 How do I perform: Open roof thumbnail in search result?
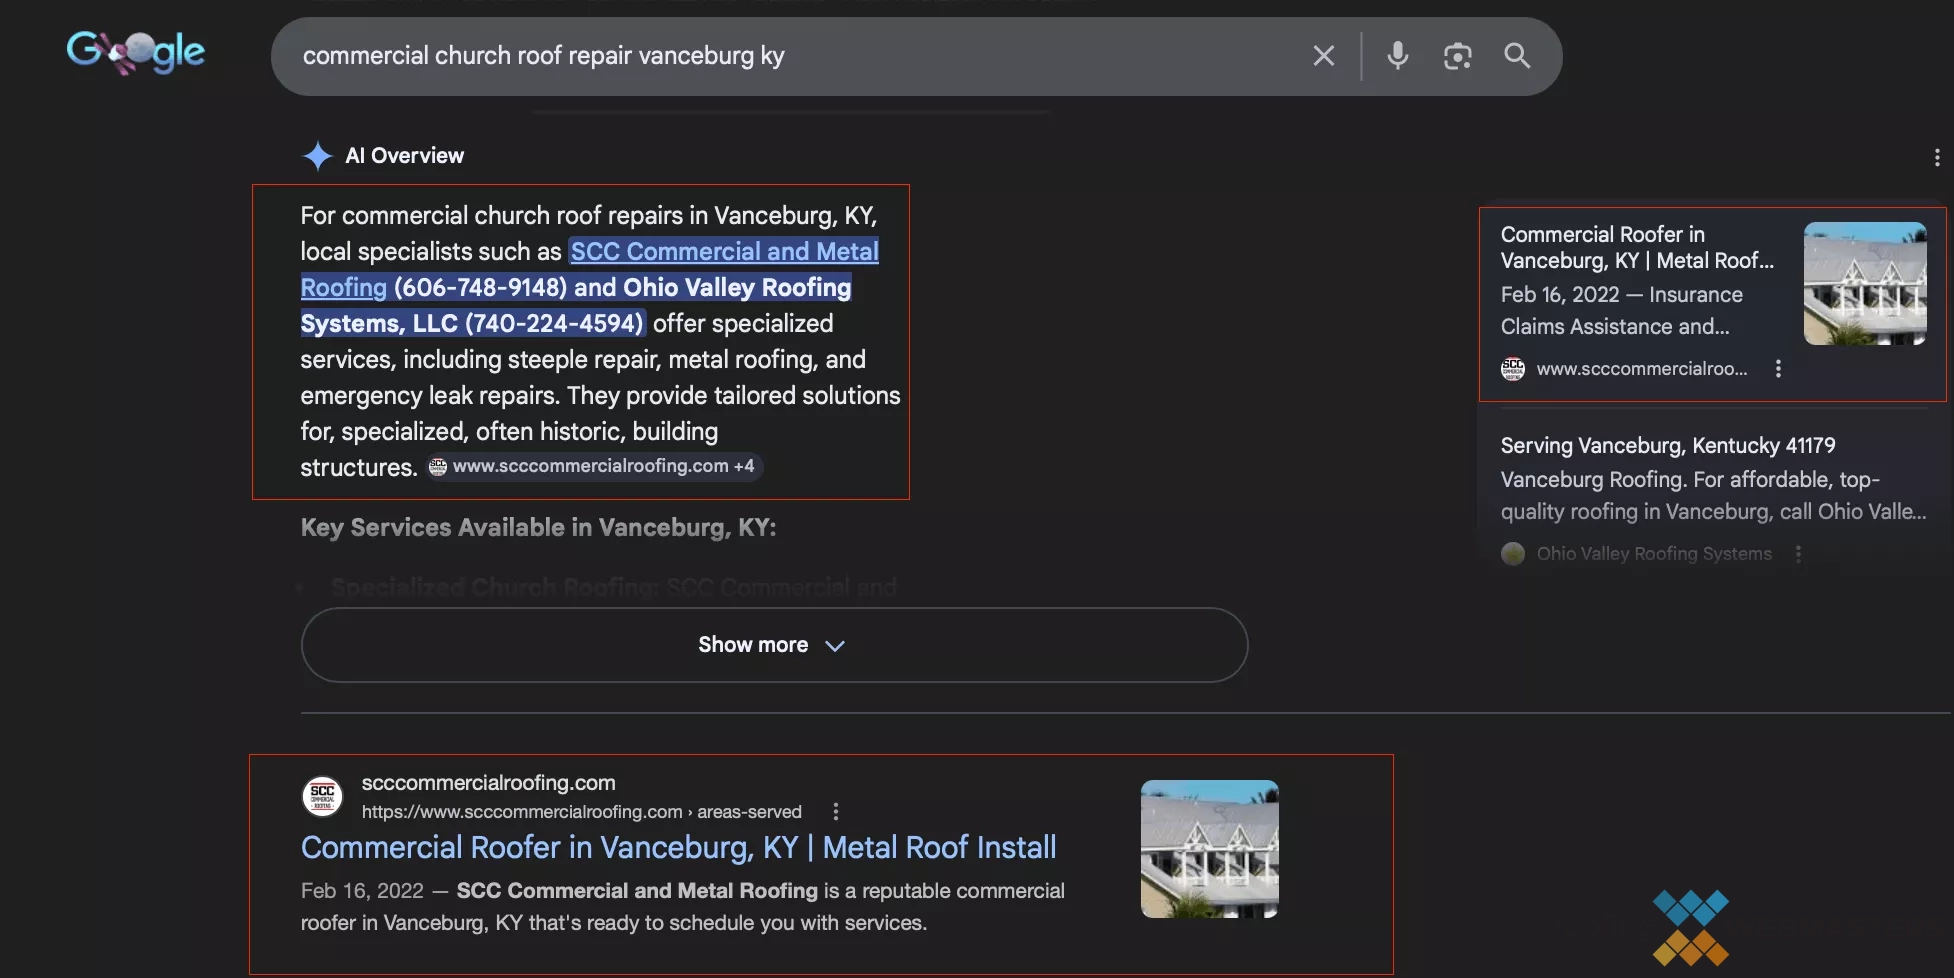tap(1210, 849)
